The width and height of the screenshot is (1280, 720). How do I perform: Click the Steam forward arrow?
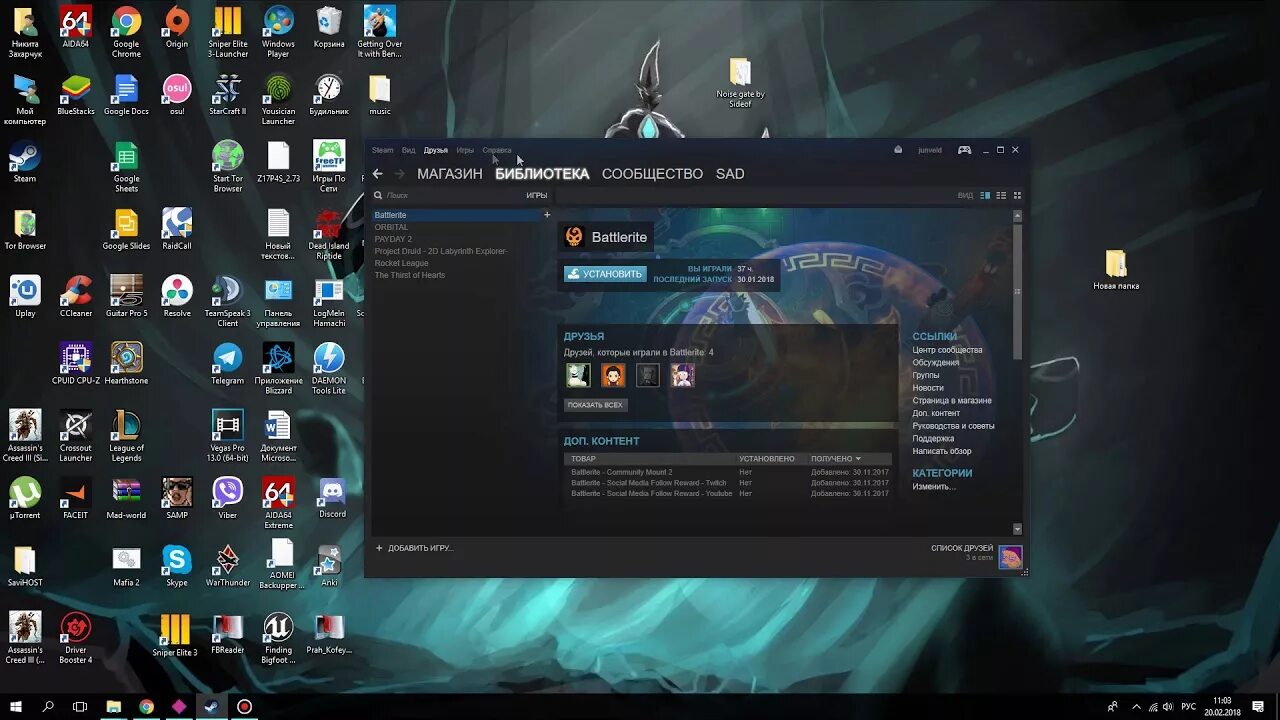coord(399,174)
